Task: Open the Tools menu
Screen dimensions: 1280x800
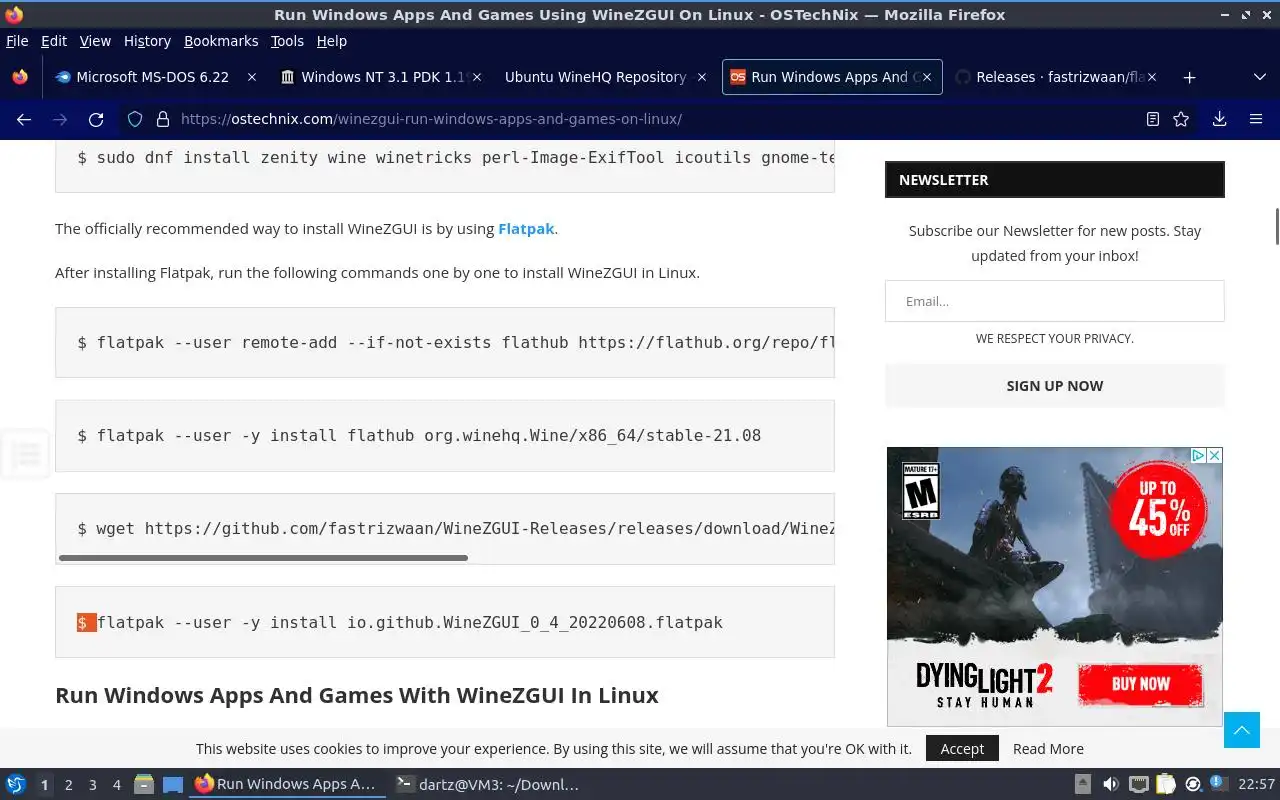Action: pyautogui.click(x=287, y=41)
